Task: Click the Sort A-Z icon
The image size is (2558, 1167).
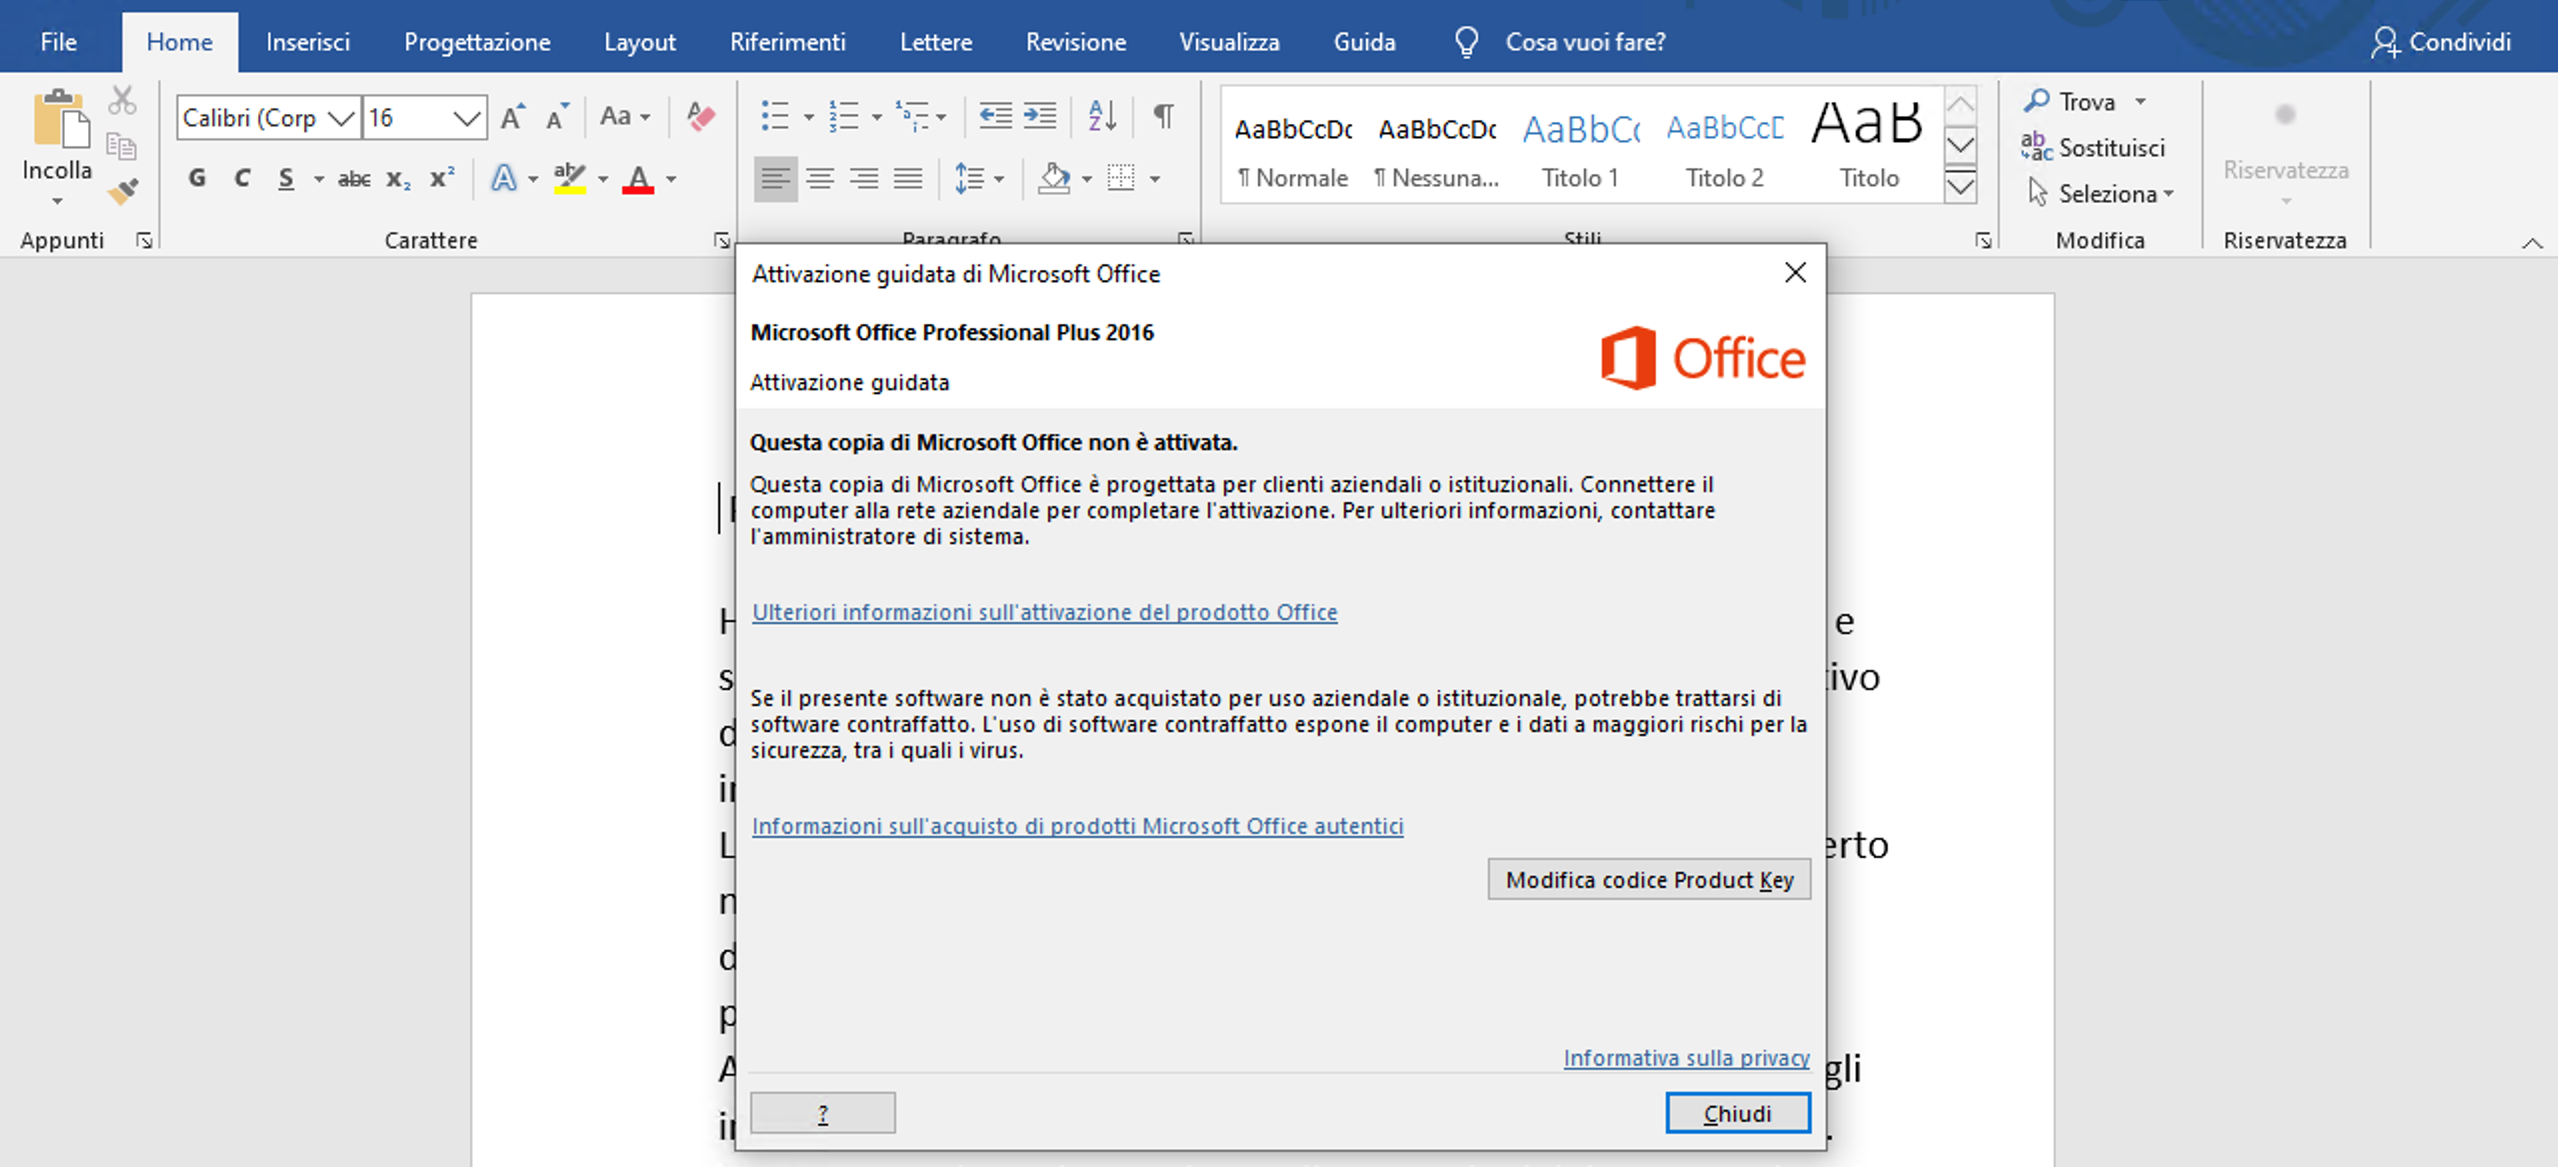Action: click(x=1101, y=117)
